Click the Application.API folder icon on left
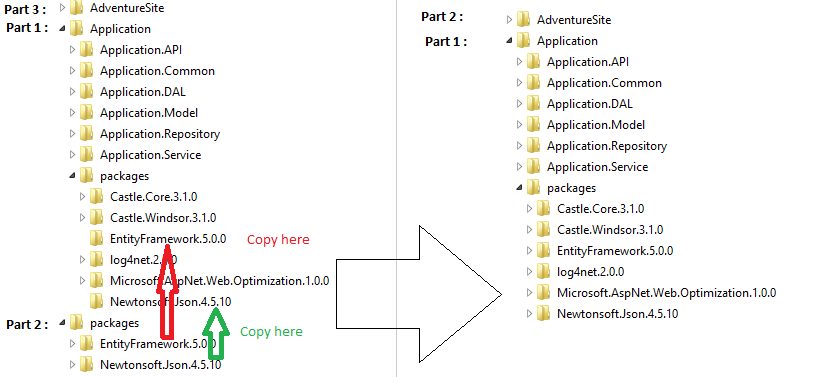820x377 pixels. coord(86,50)
